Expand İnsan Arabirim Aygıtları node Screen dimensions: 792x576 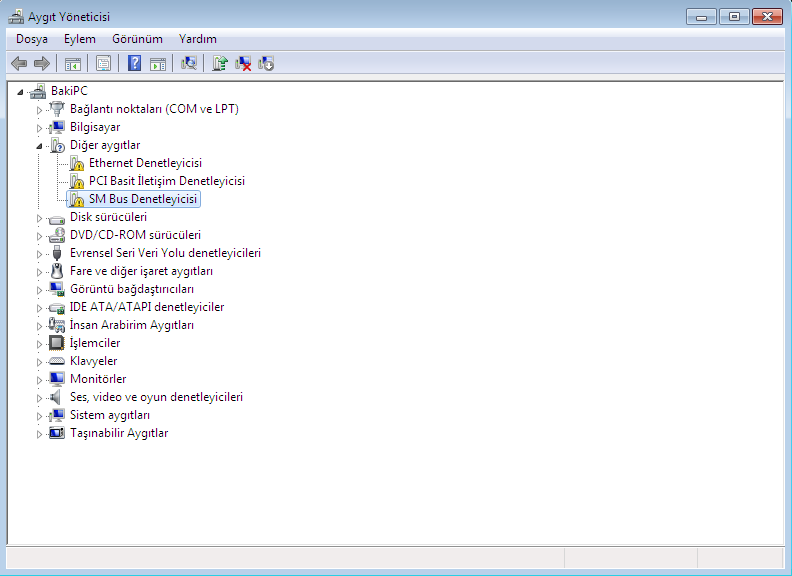coord(39,326)
